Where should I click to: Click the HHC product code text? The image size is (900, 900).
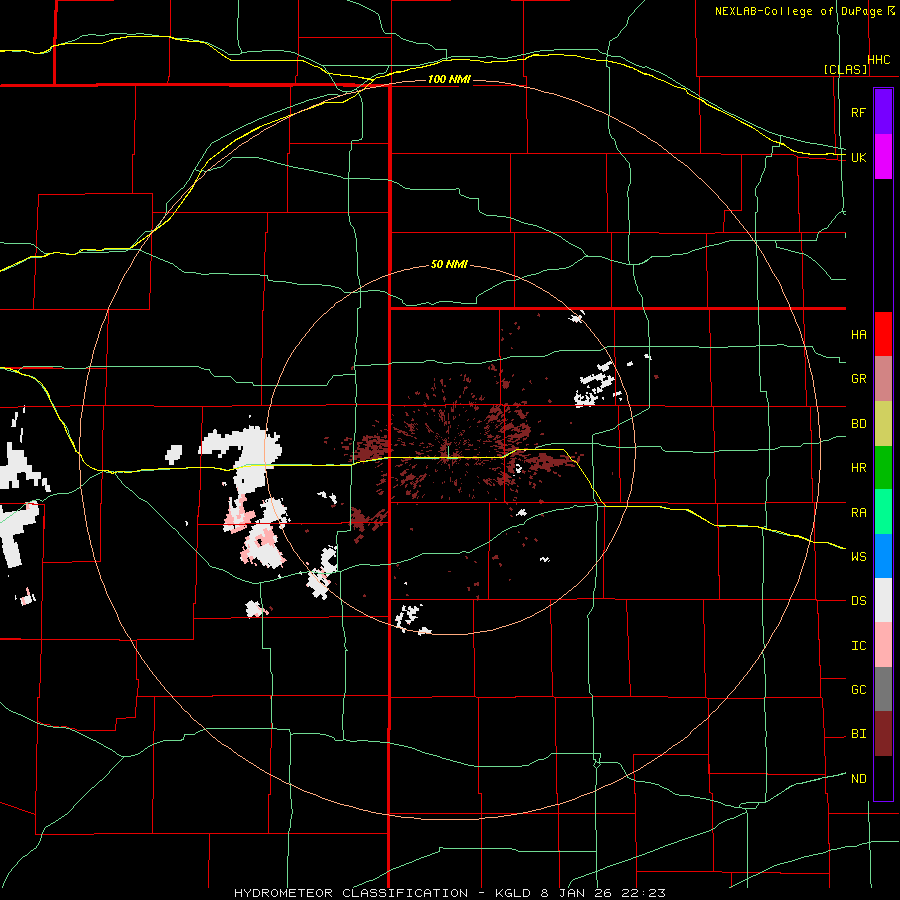[x=879, y=60]
